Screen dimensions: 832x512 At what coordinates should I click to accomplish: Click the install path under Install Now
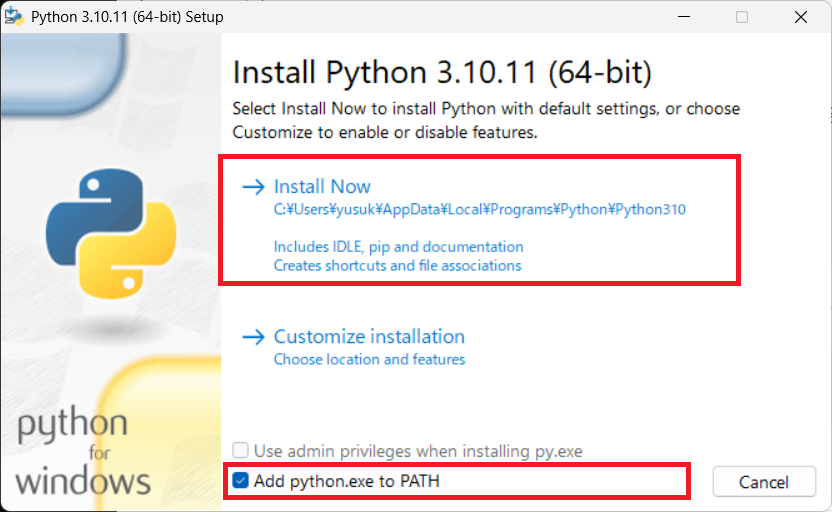click(479, 210)
